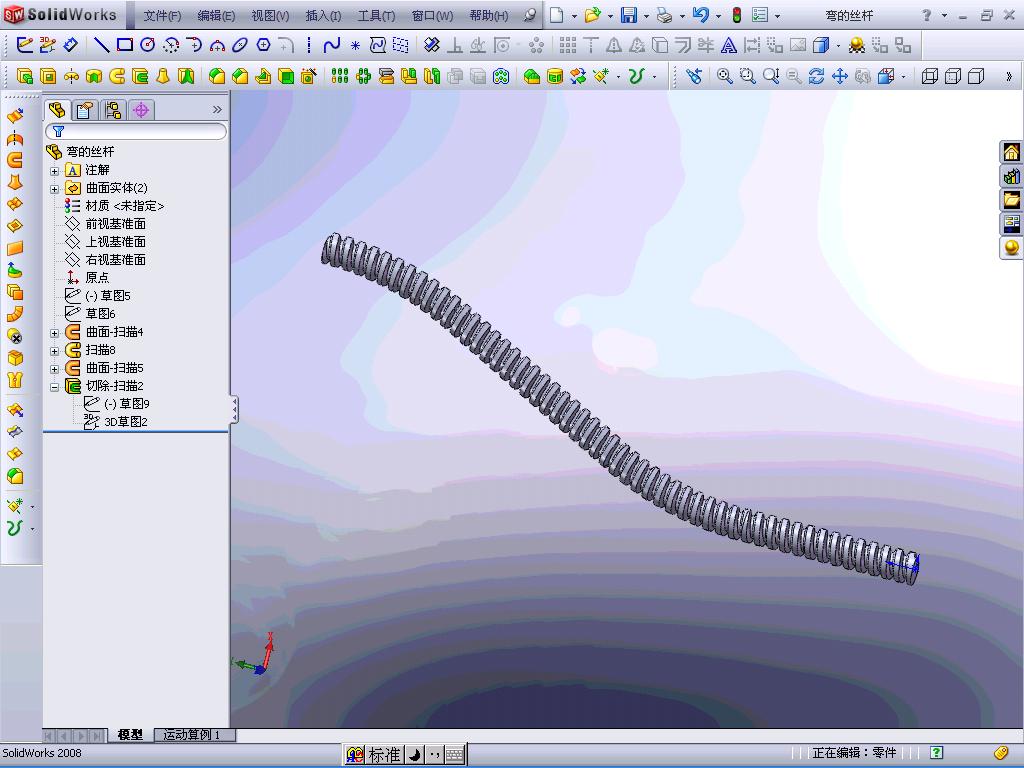Select the Smart Dimension tool

(70, 45)
